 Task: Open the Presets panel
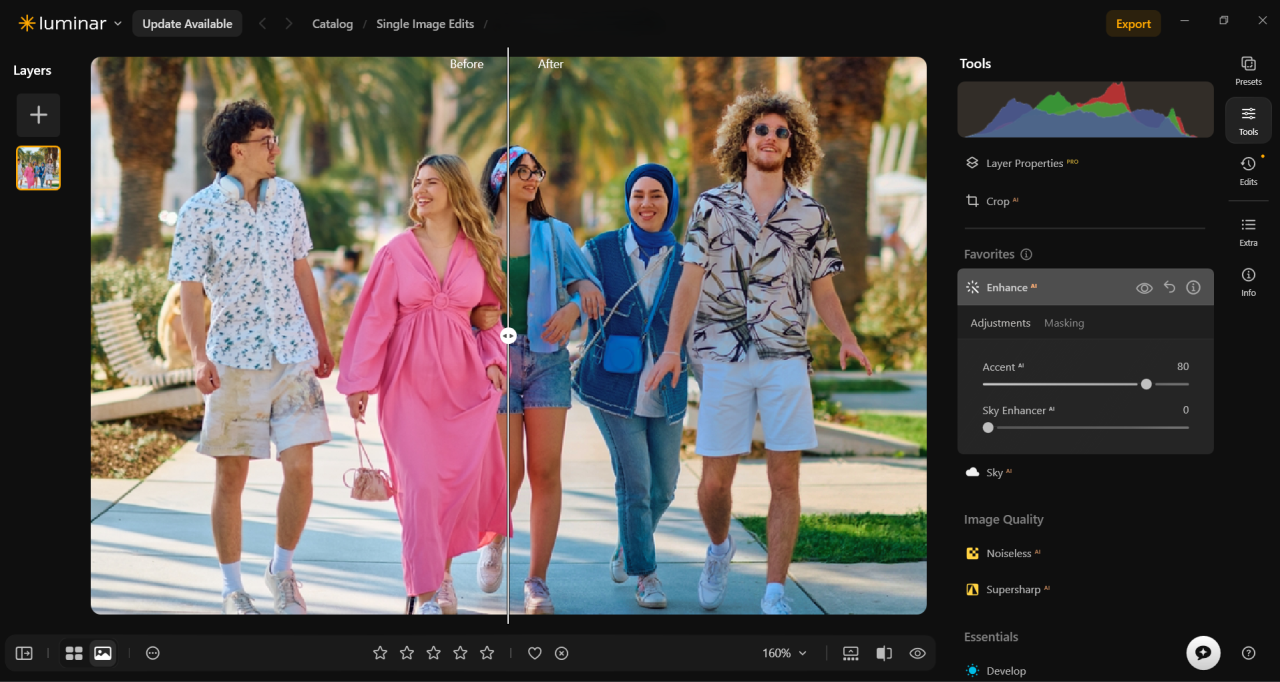1248,70
